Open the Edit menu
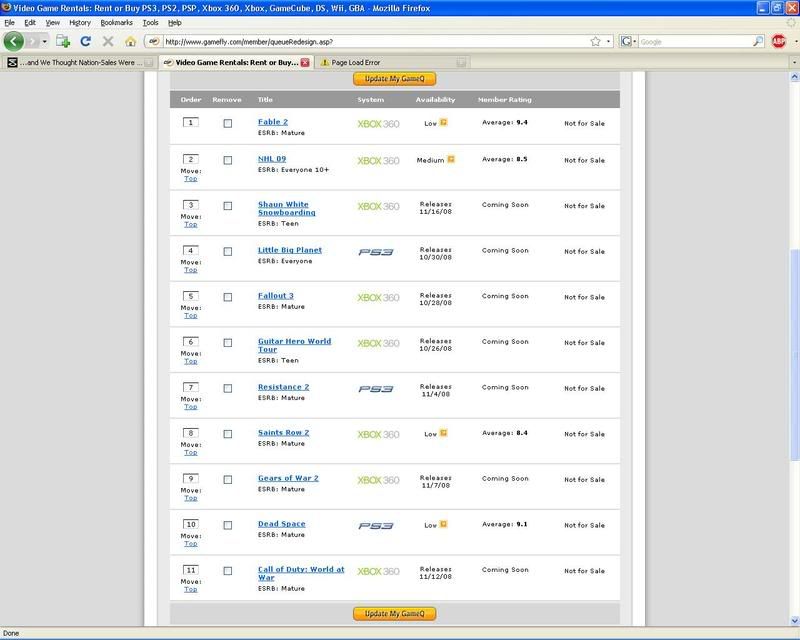This screenshot has height=640, width=800. click(x=30, y=22)
